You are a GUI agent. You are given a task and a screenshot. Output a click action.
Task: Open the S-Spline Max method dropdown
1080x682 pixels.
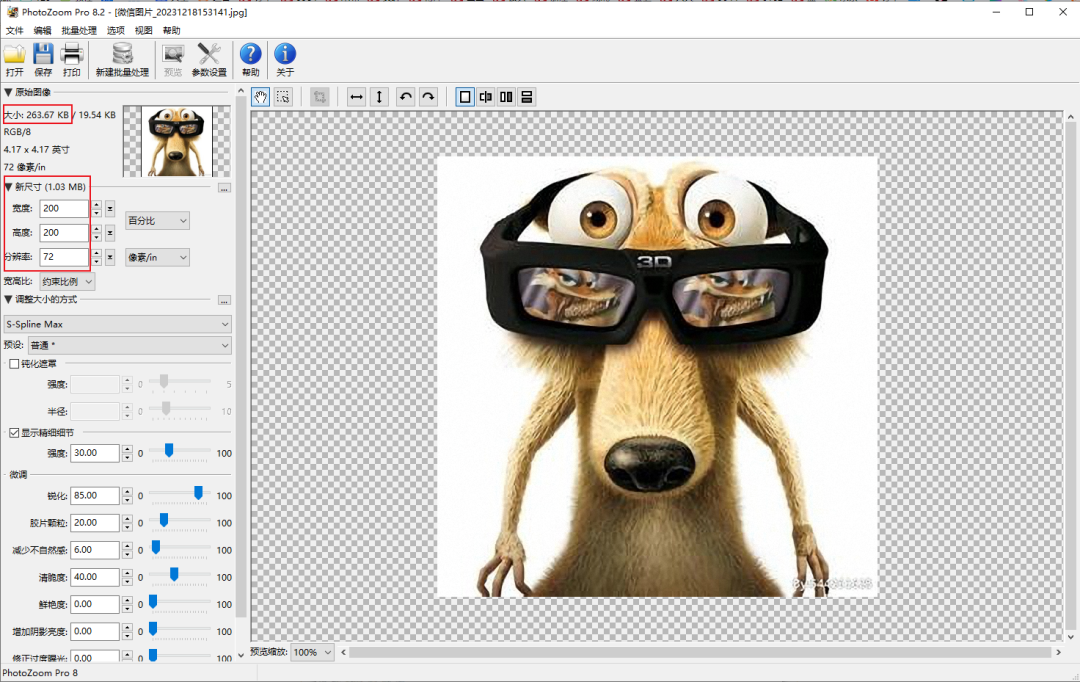[117, 324]
